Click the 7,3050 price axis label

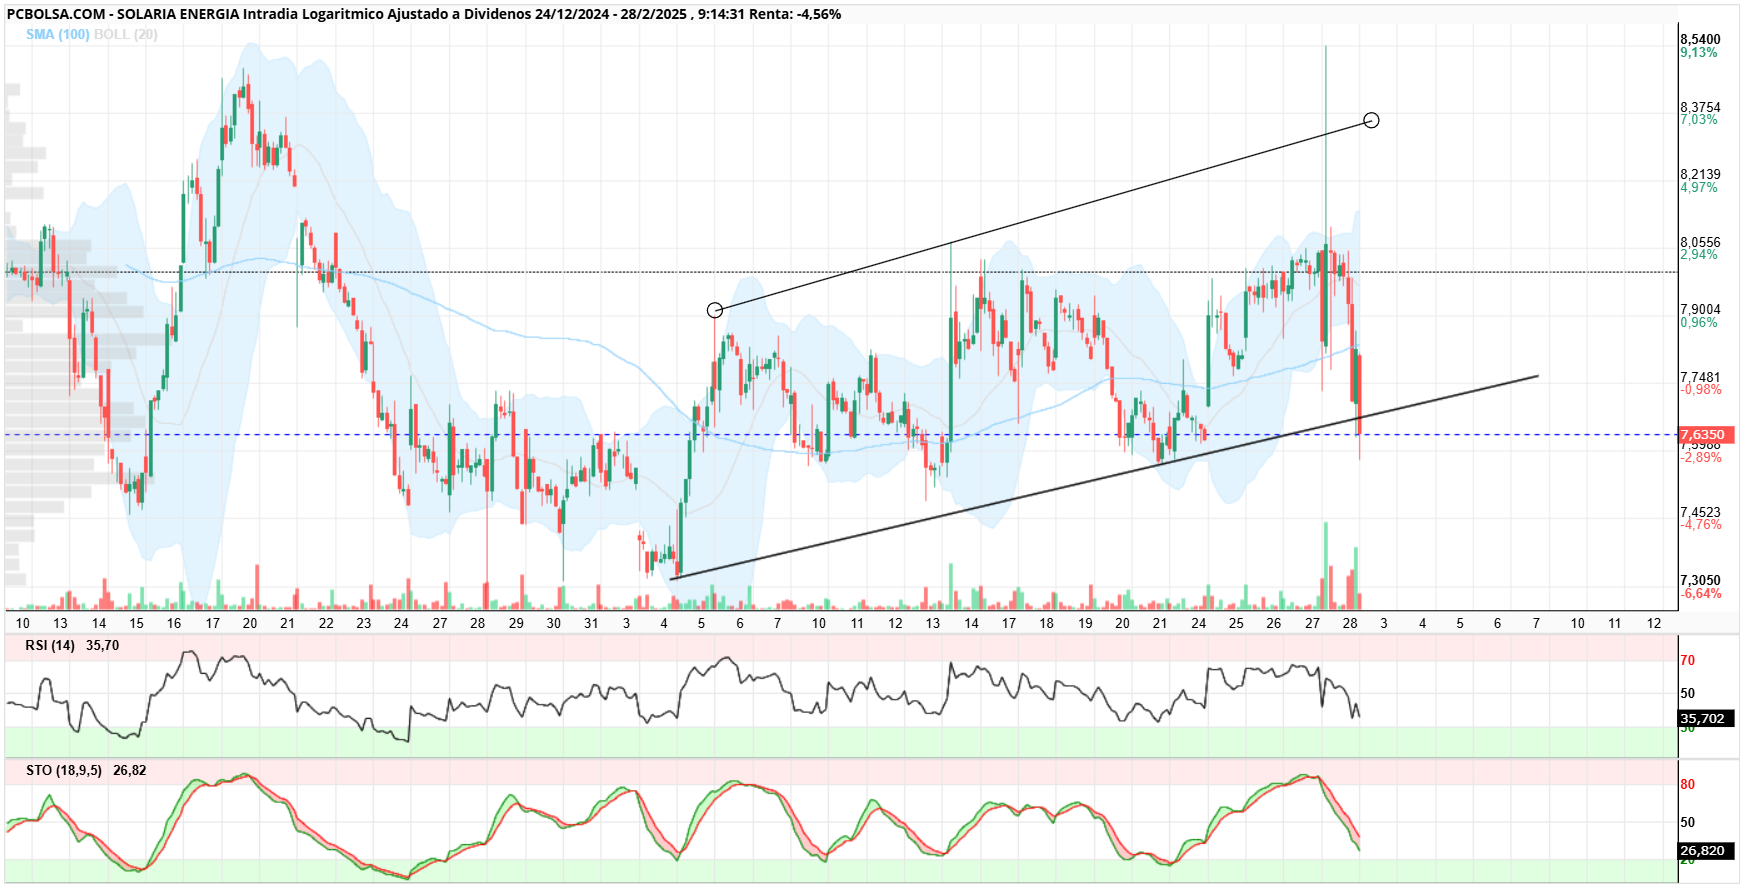pos(1700,580)
